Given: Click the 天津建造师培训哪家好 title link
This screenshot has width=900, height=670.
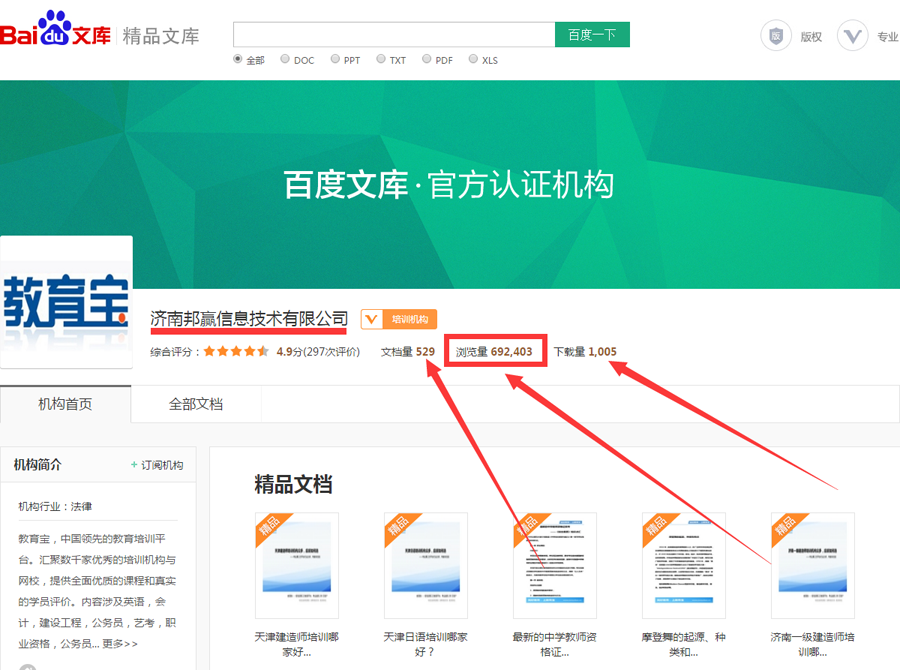Looking at the screenshot, I should [297, 644].
